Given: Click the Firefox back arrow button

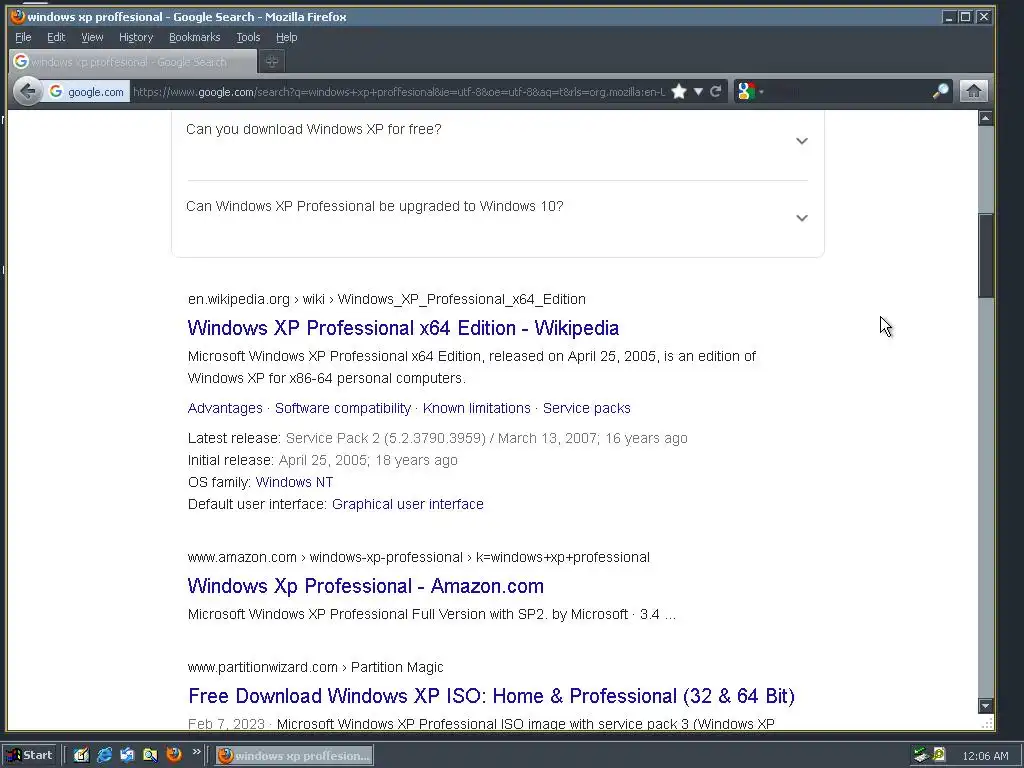Looking at the screenshot, I should (27, 91).
